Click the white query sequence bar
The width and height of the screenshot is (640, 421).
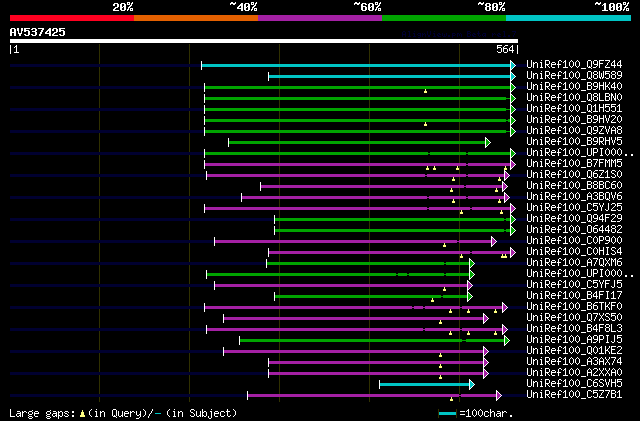pyautogui.click(x=264, y=41)
